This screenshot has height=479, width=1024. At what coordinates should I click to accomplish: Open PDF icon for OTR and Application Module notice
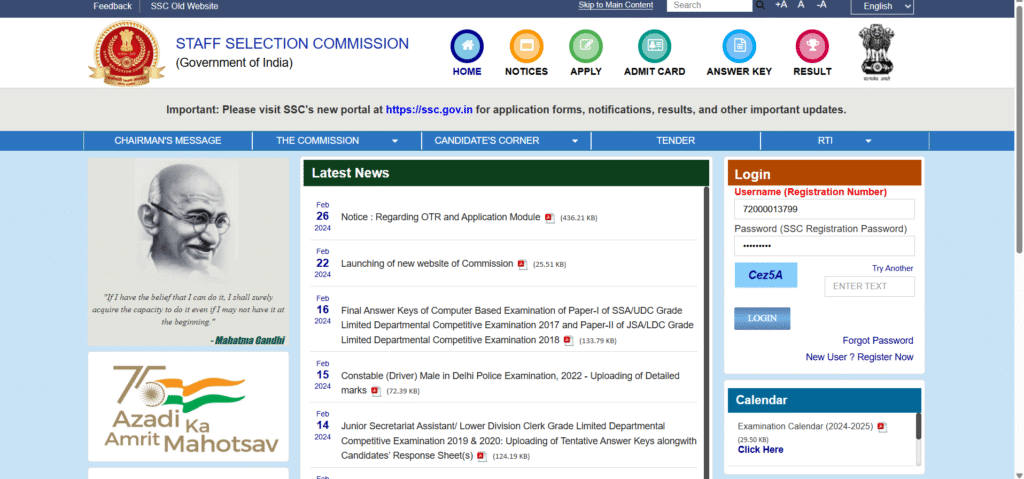pyautogui.click(x=550, y=218)
